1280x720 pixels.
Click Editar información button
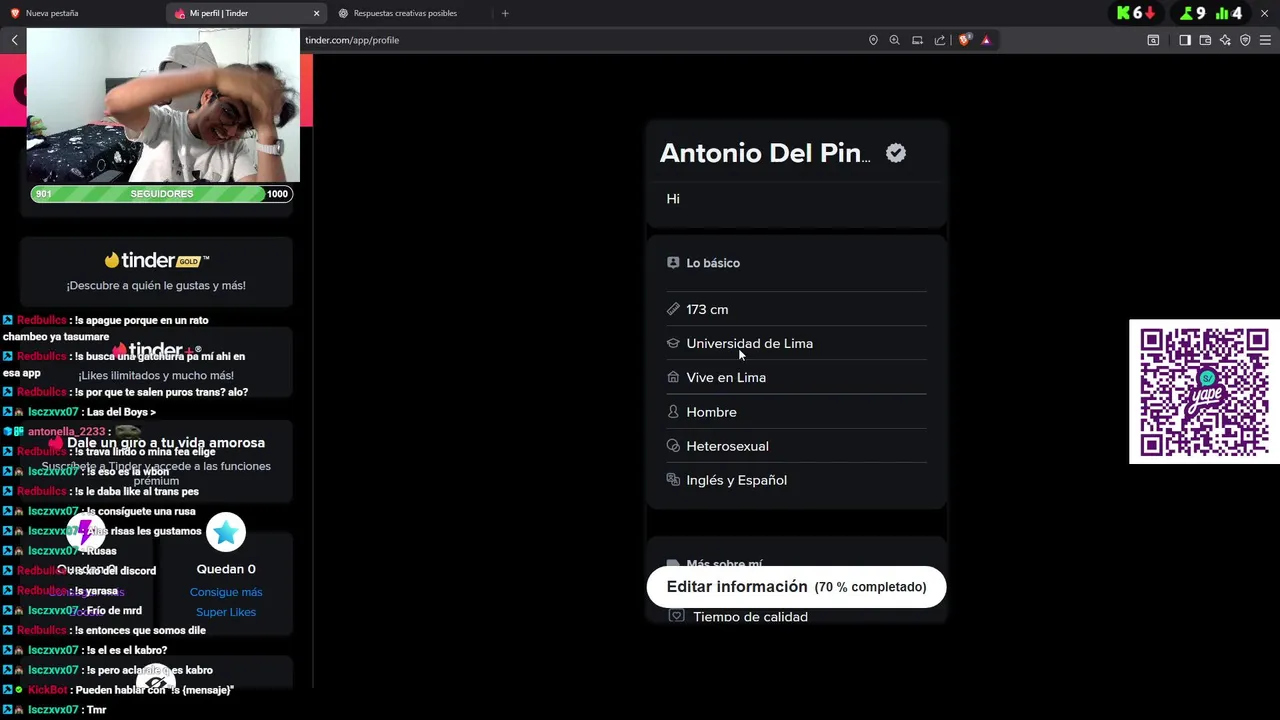pyautogui.click(x=796, y=587)
